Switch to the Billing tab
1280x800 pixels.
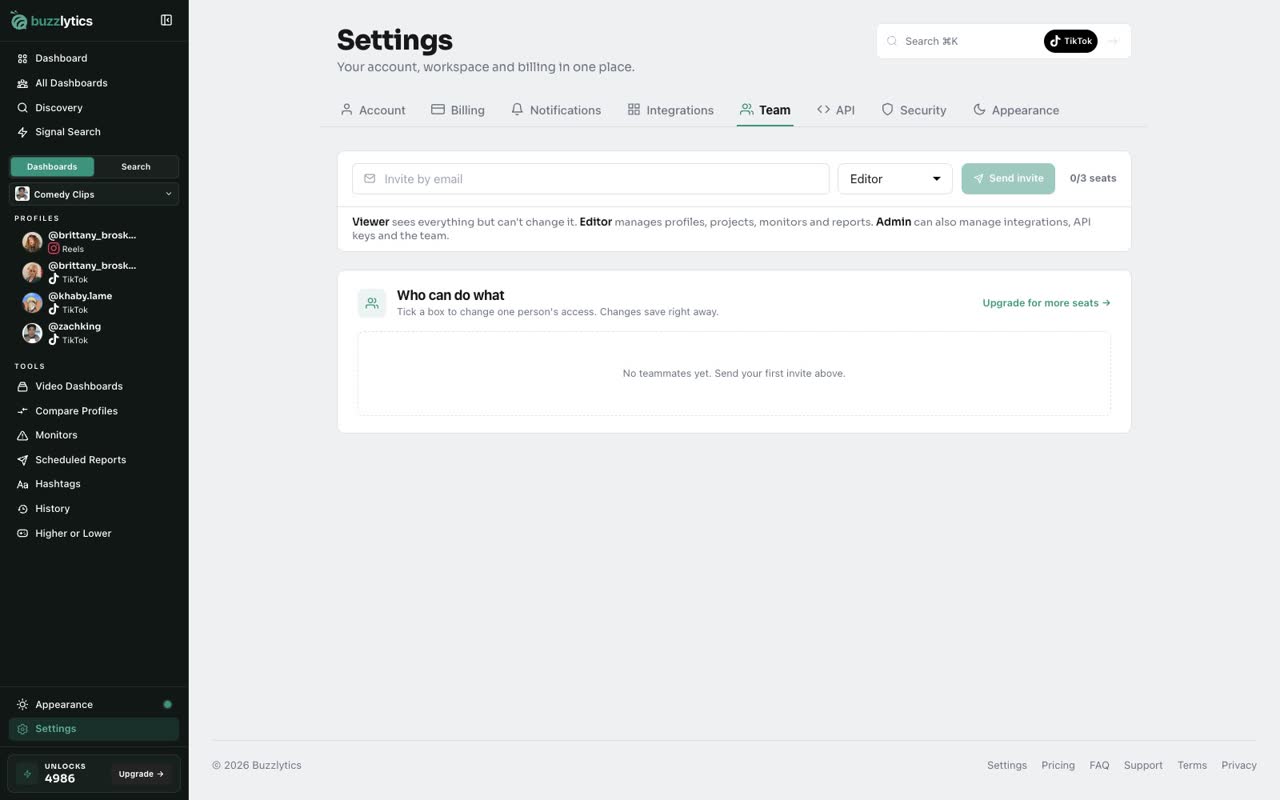pos(458,110)
